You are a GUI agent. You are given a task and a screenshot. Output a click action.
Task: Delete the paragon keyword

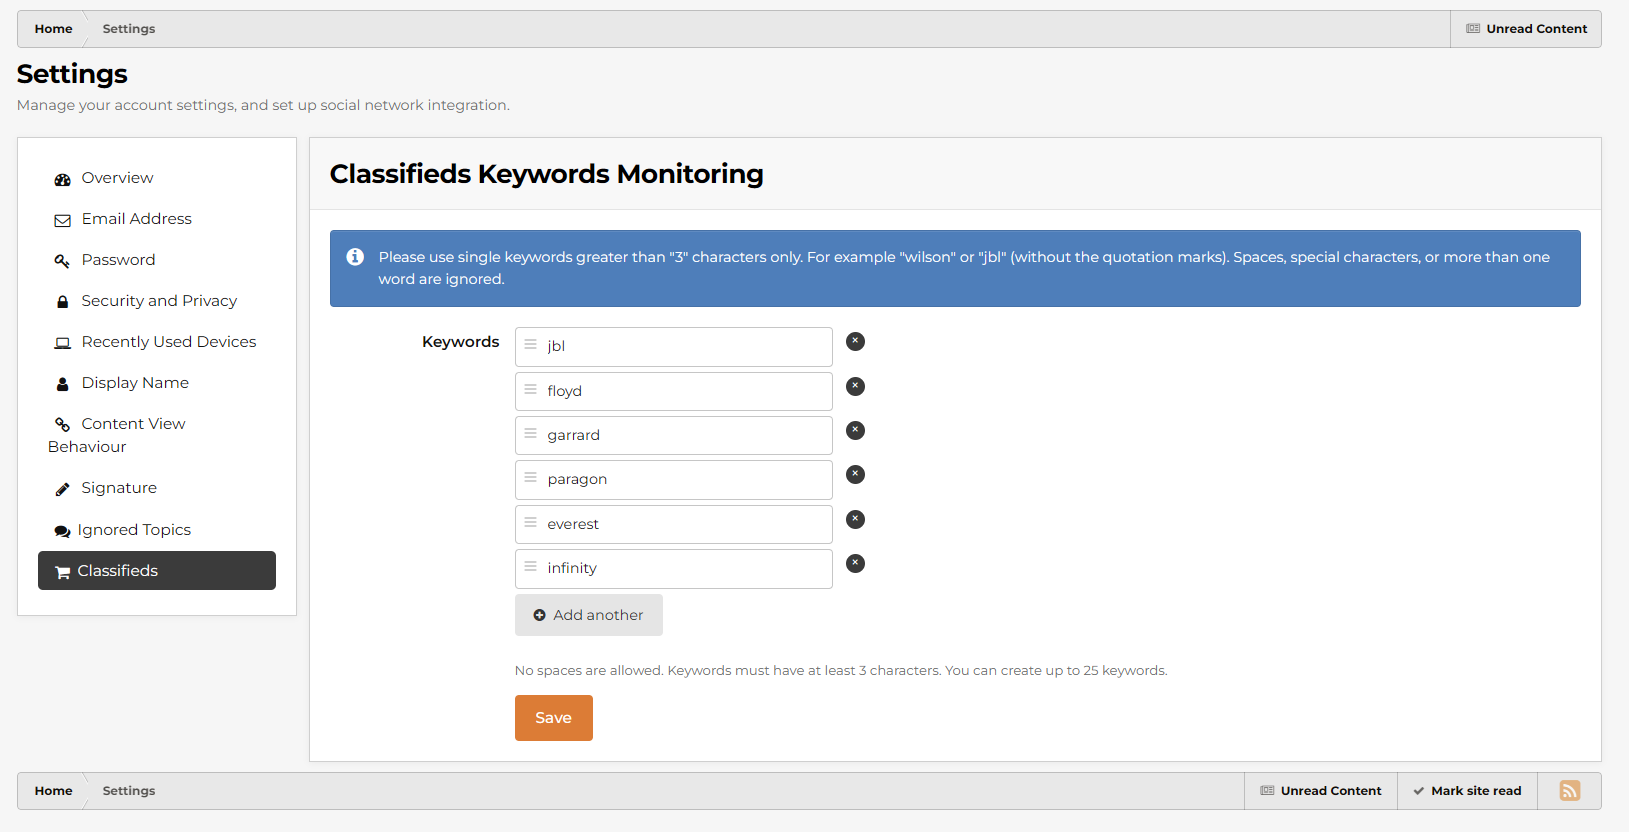[855, 475]
